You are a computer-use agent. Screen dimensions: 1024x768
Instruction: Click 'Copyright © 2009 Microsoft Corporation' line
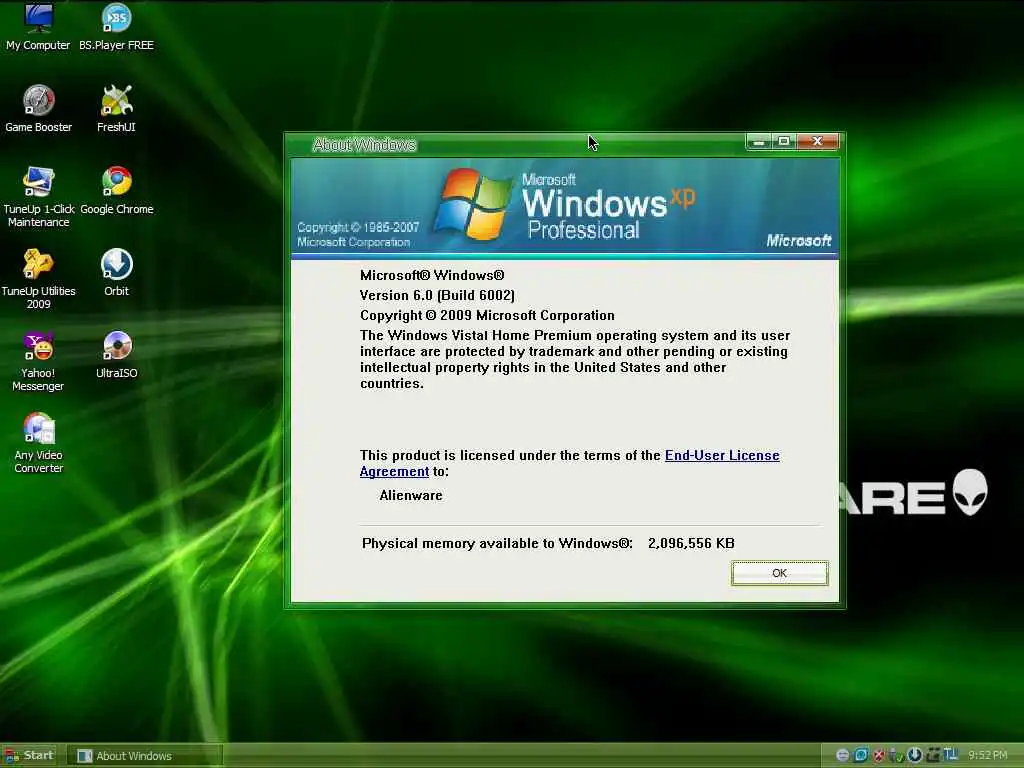click(x=487, y=315)
